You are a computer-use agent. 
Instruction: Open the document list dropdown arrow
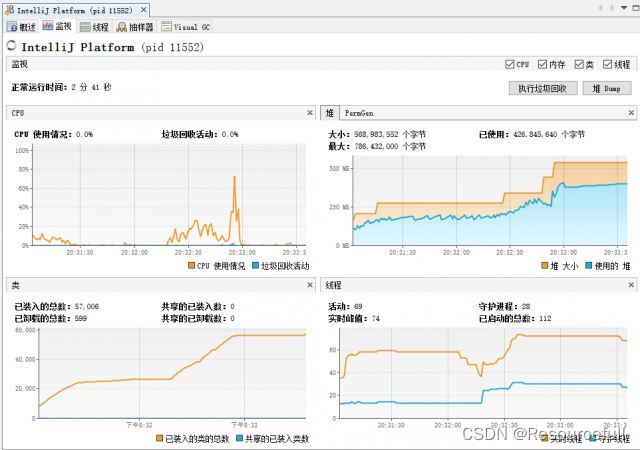[624, 8]
